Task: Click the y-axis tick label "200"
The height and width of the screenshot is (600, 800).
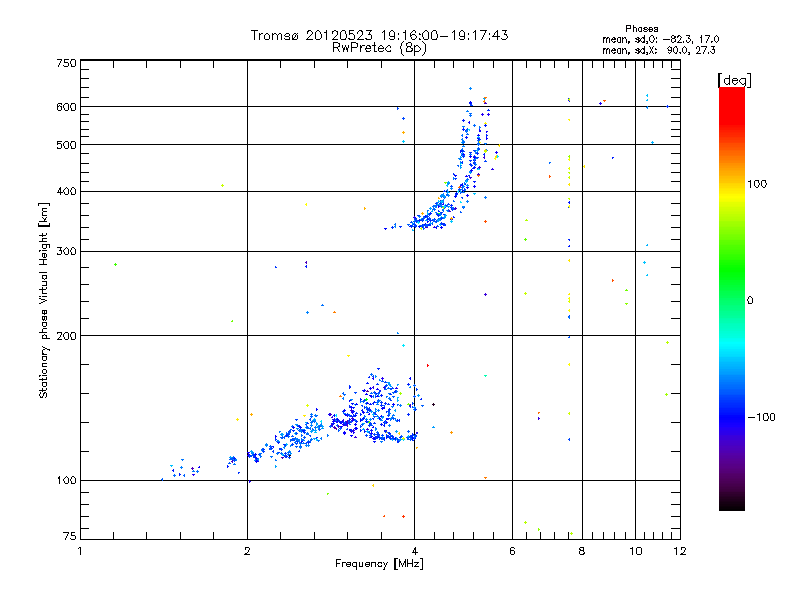Action: (66, 336)
